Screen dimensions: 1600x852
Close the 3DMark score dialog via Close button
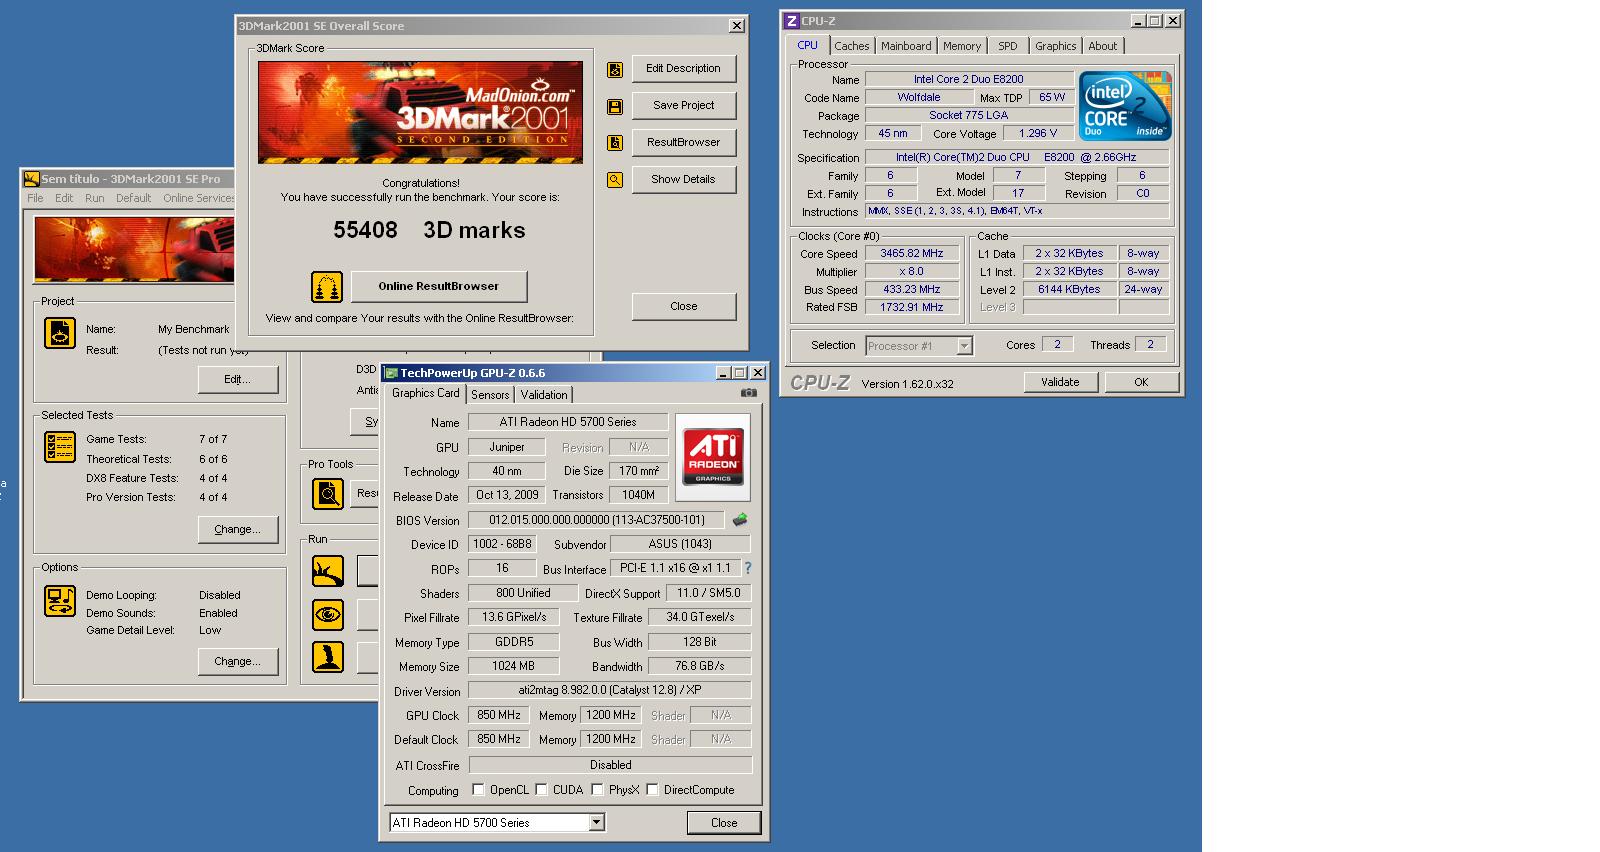[684, 306]
